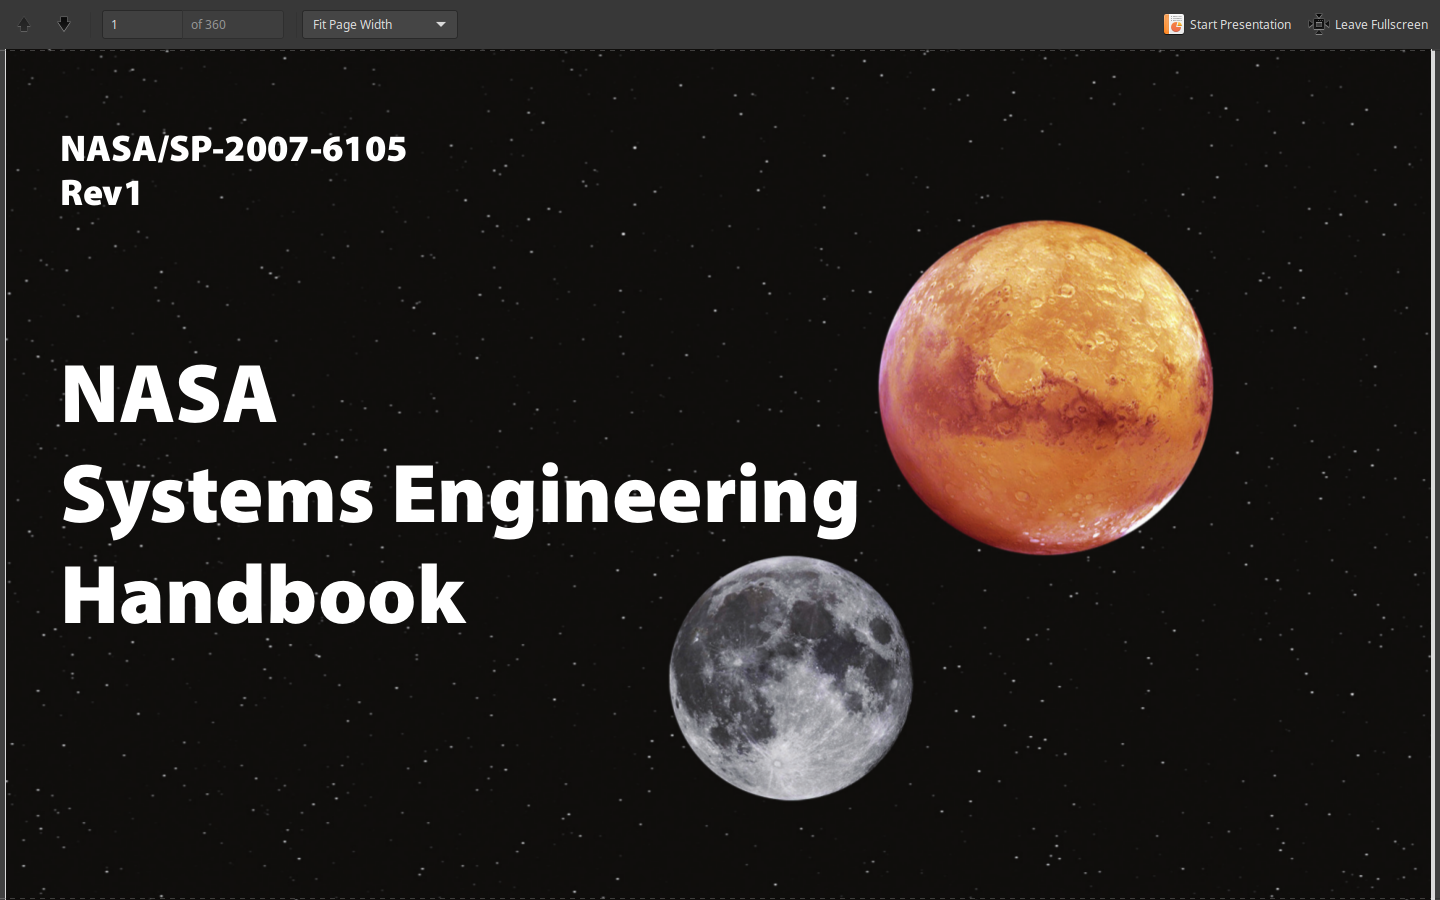Click the Start Presentation icon
The image size is (1440, 900).
[1174, 24]
